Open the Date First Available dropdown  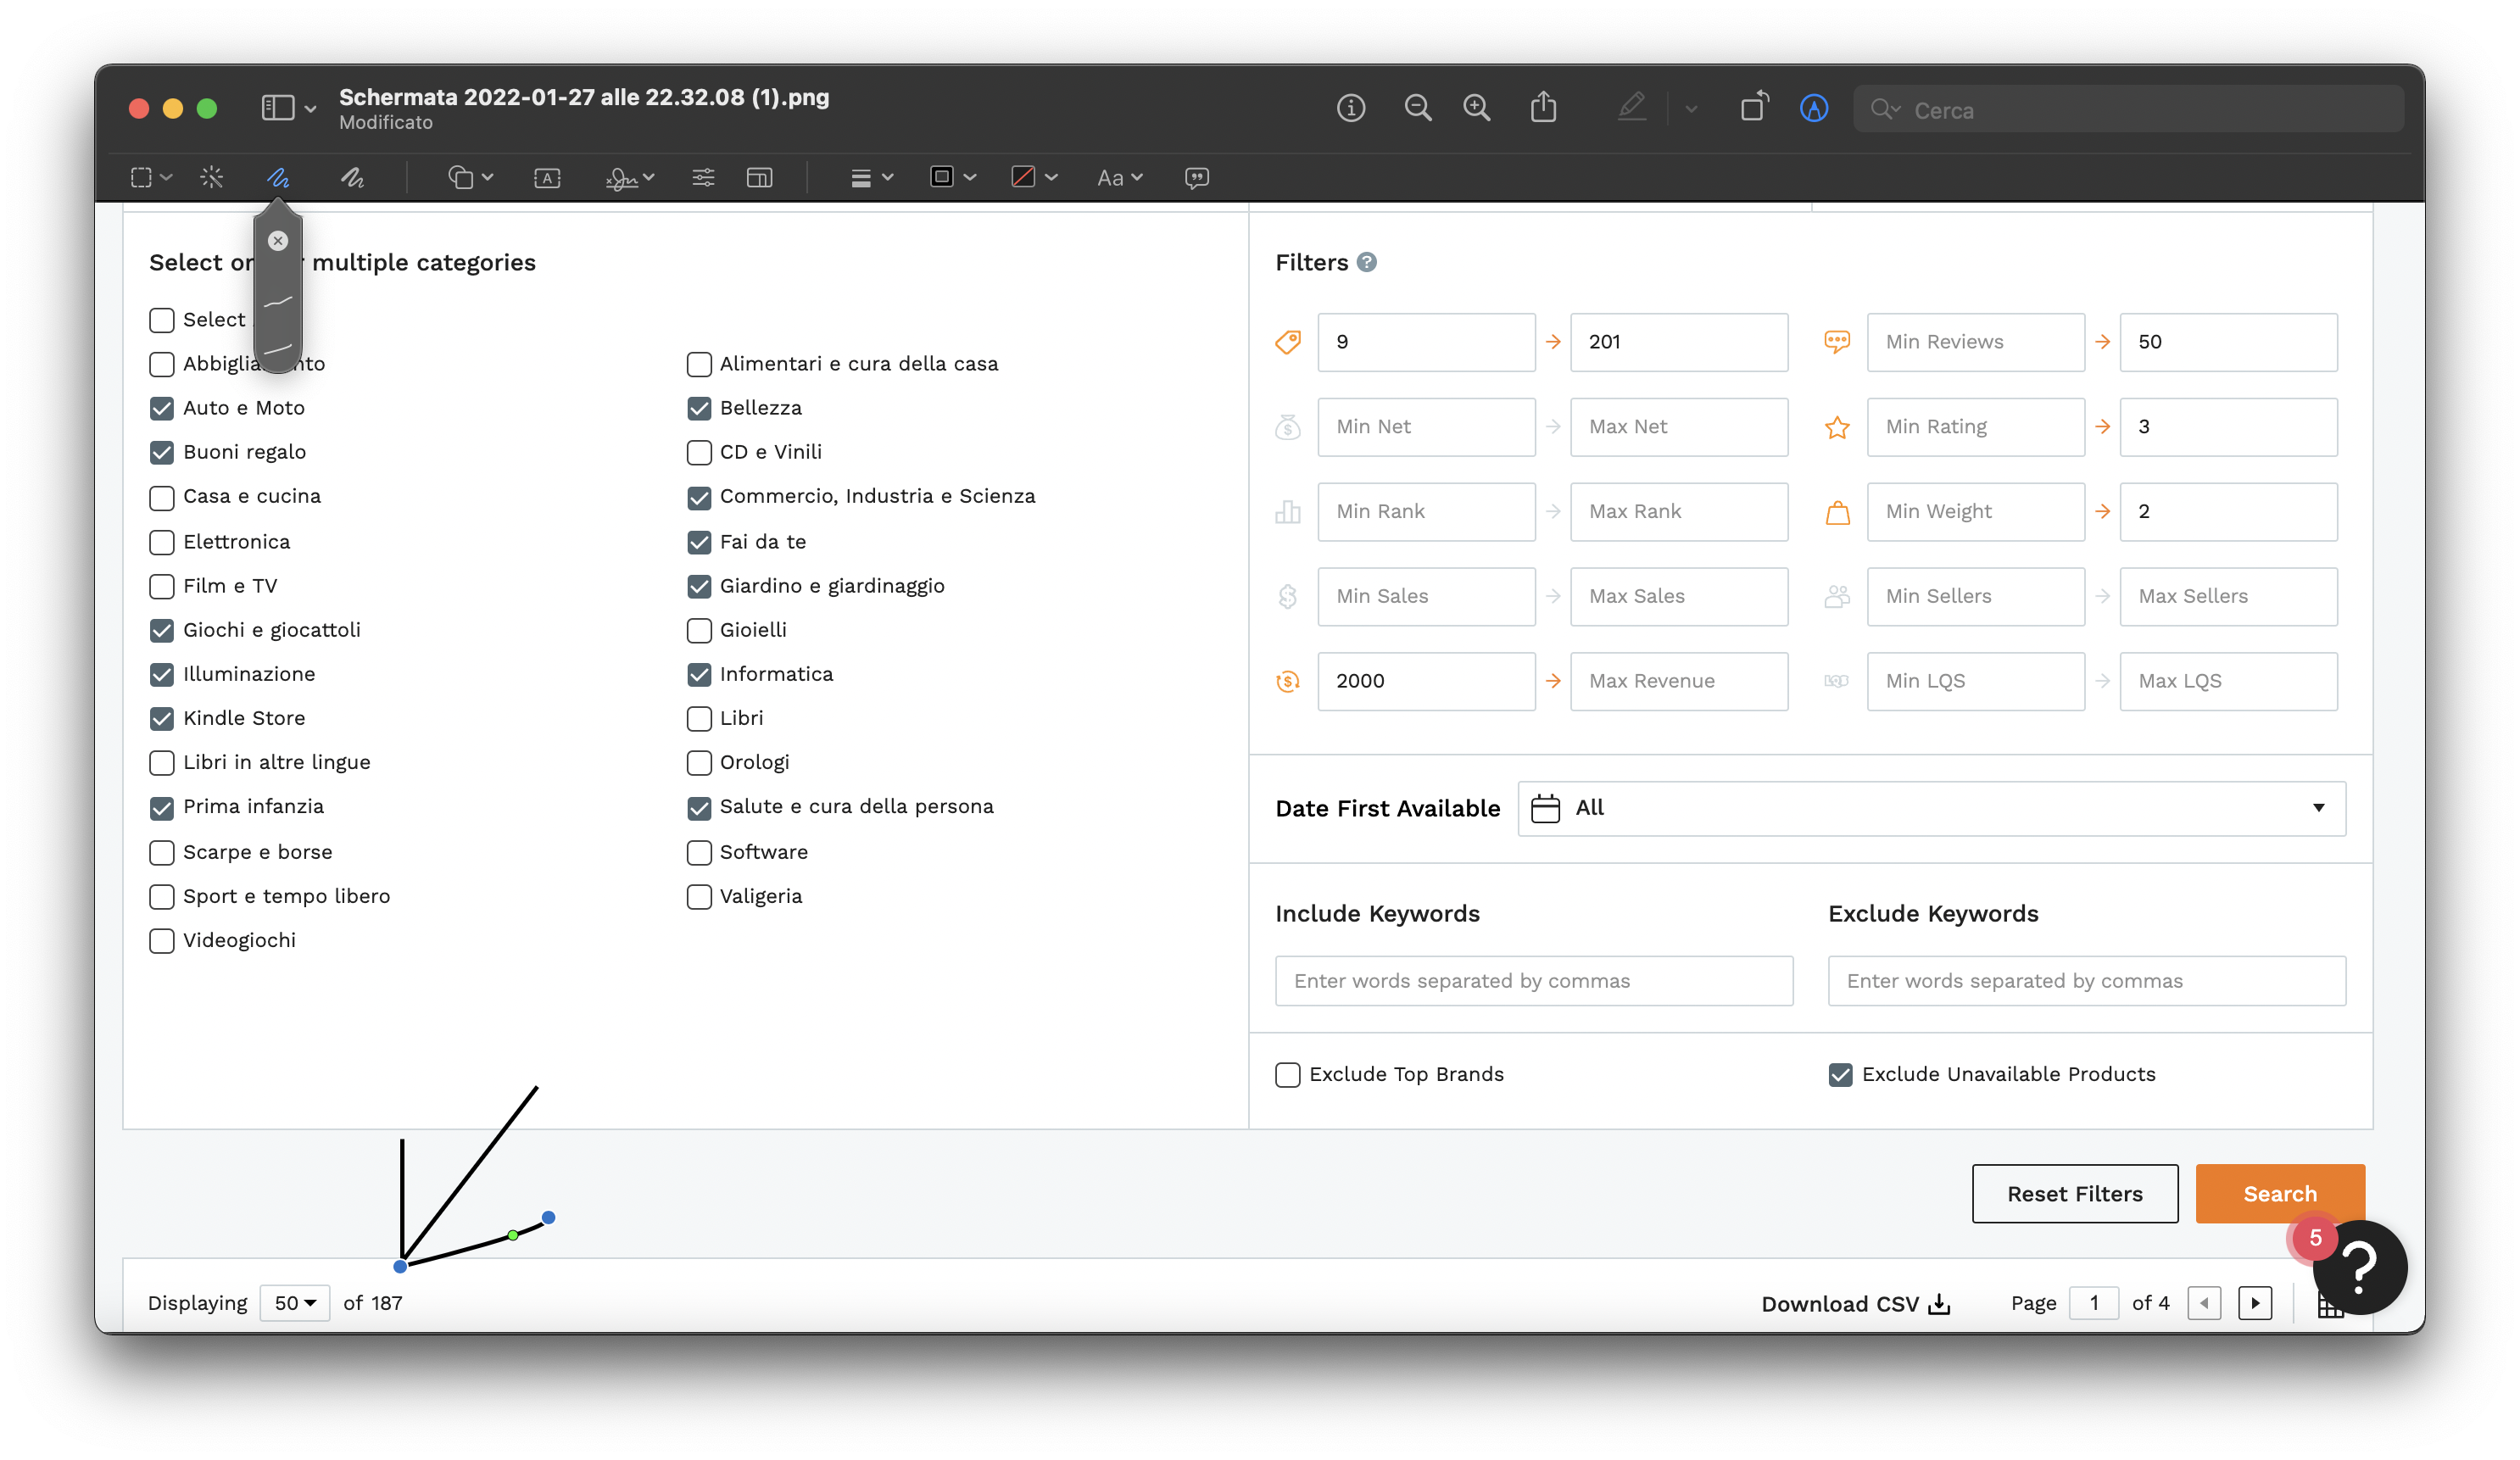[x=1931, y=808]
